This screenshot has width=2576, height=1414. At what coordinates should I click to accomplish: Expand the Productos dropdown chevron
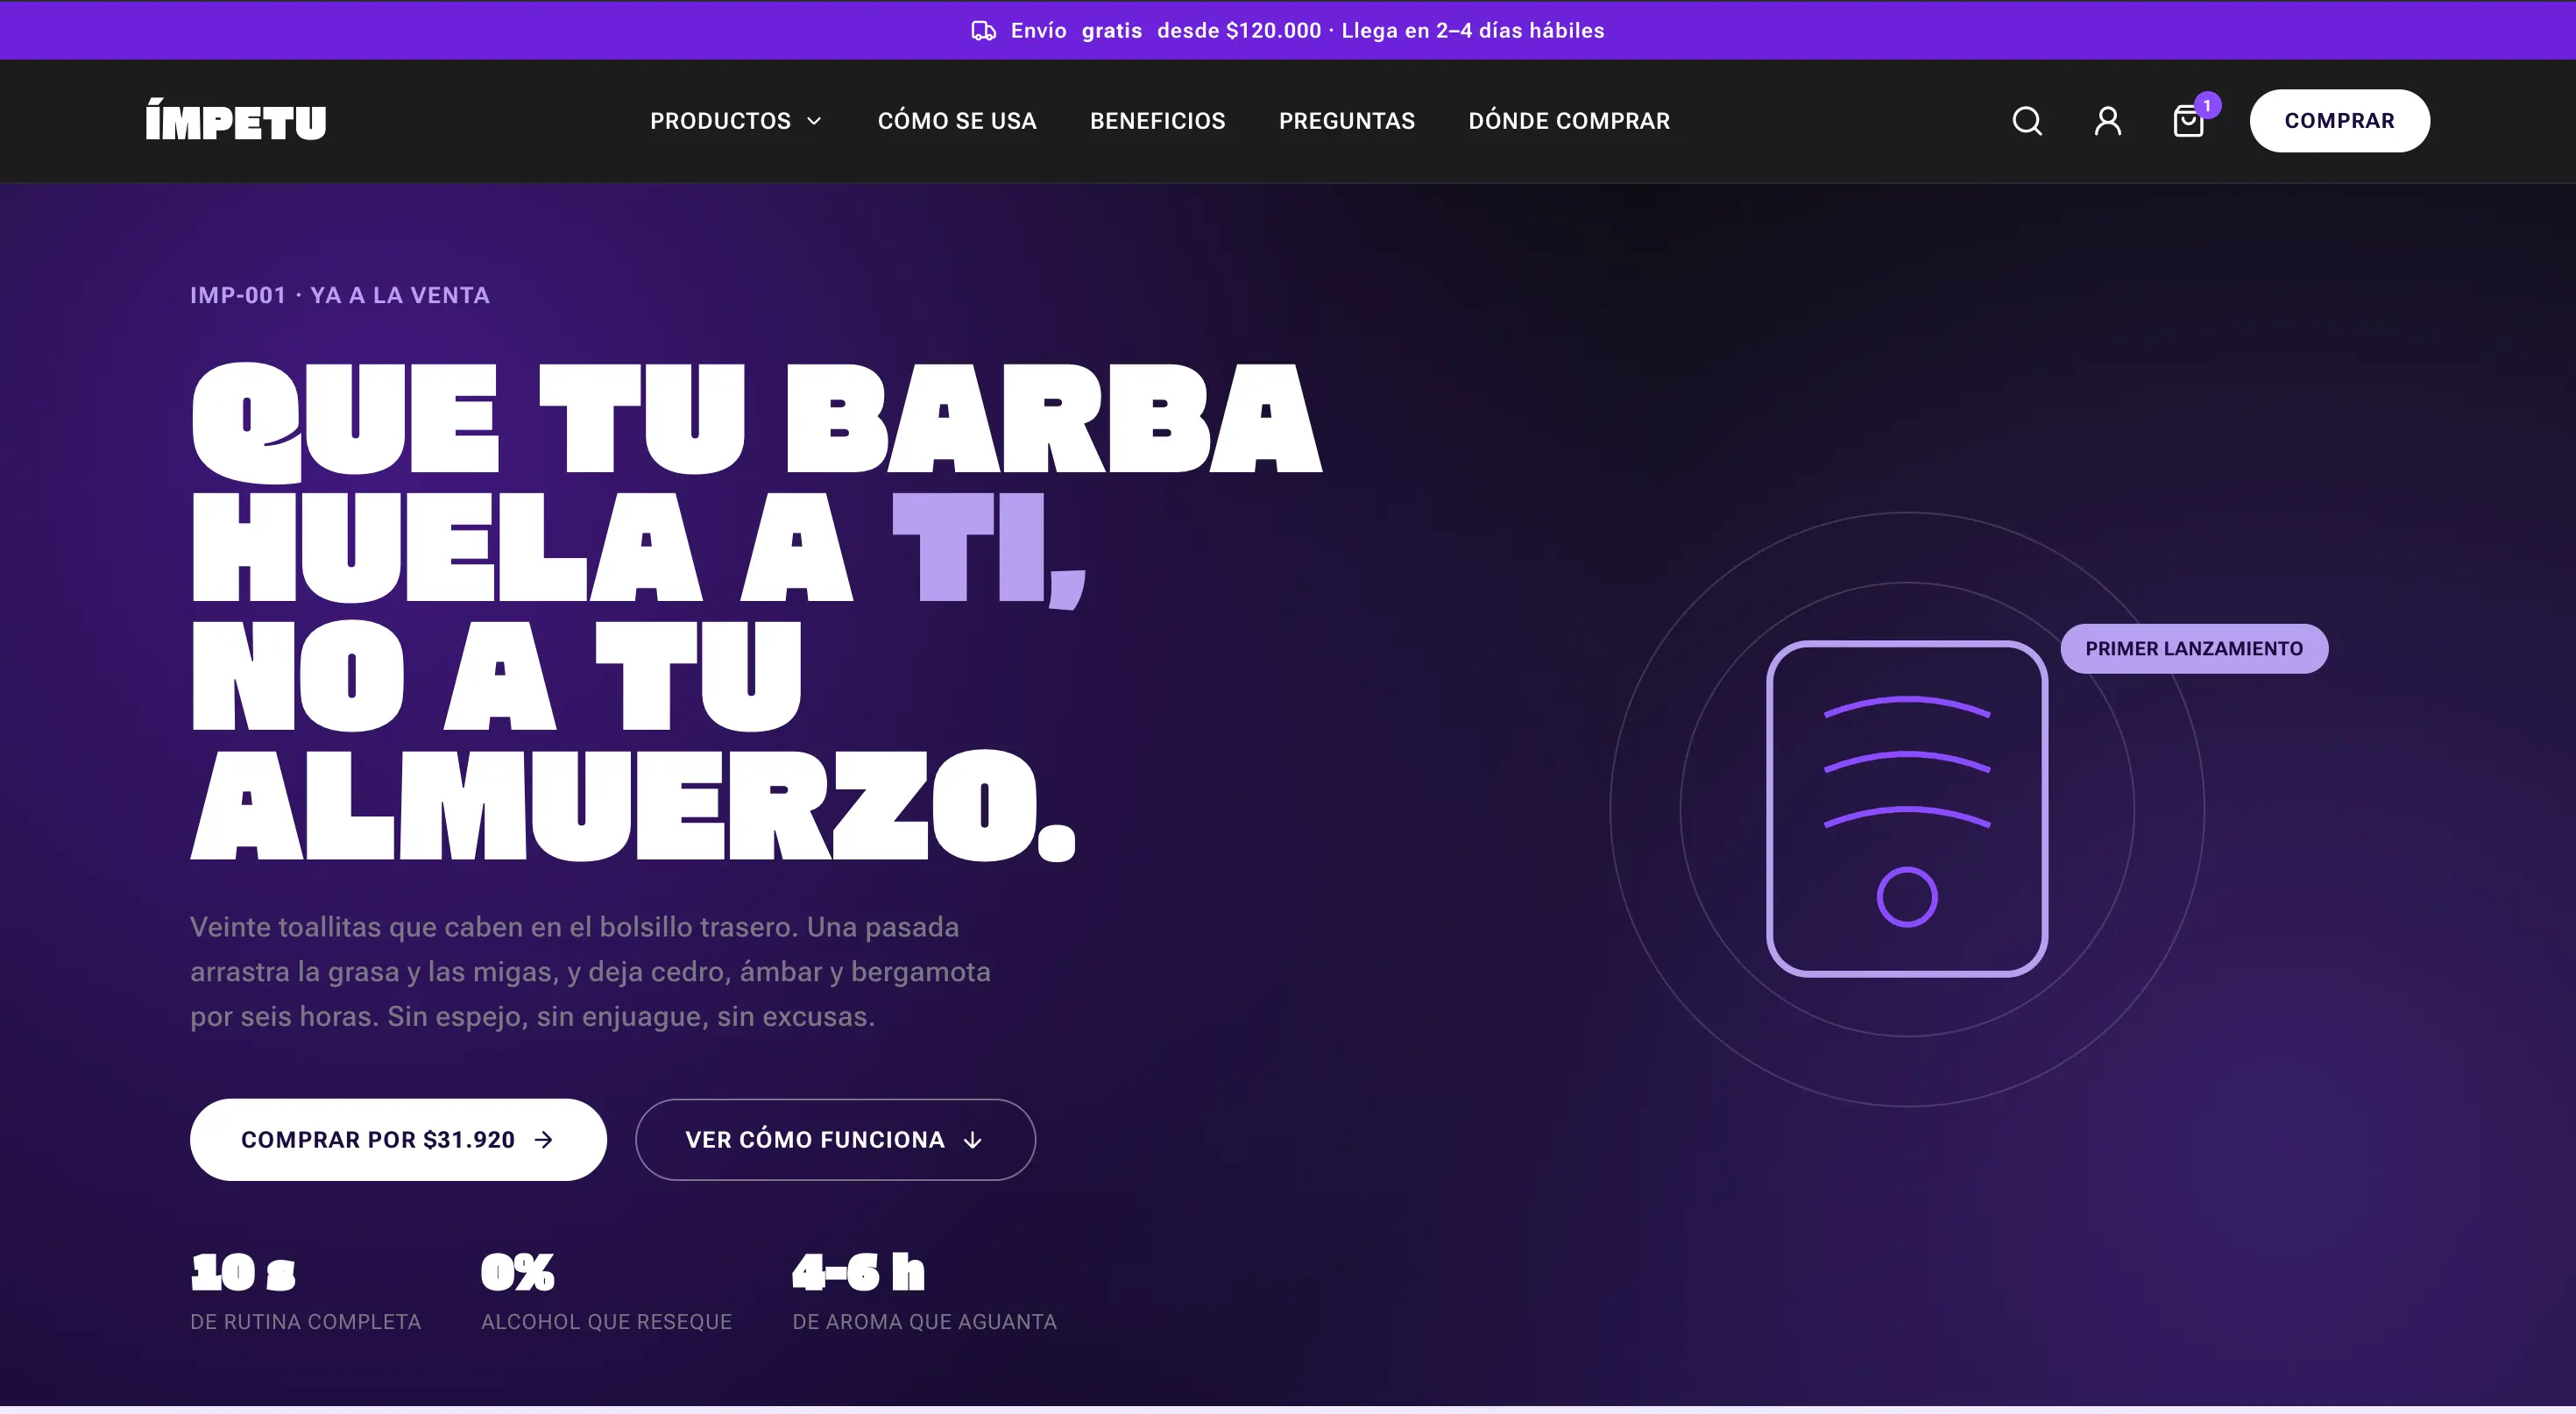point(814,121)
